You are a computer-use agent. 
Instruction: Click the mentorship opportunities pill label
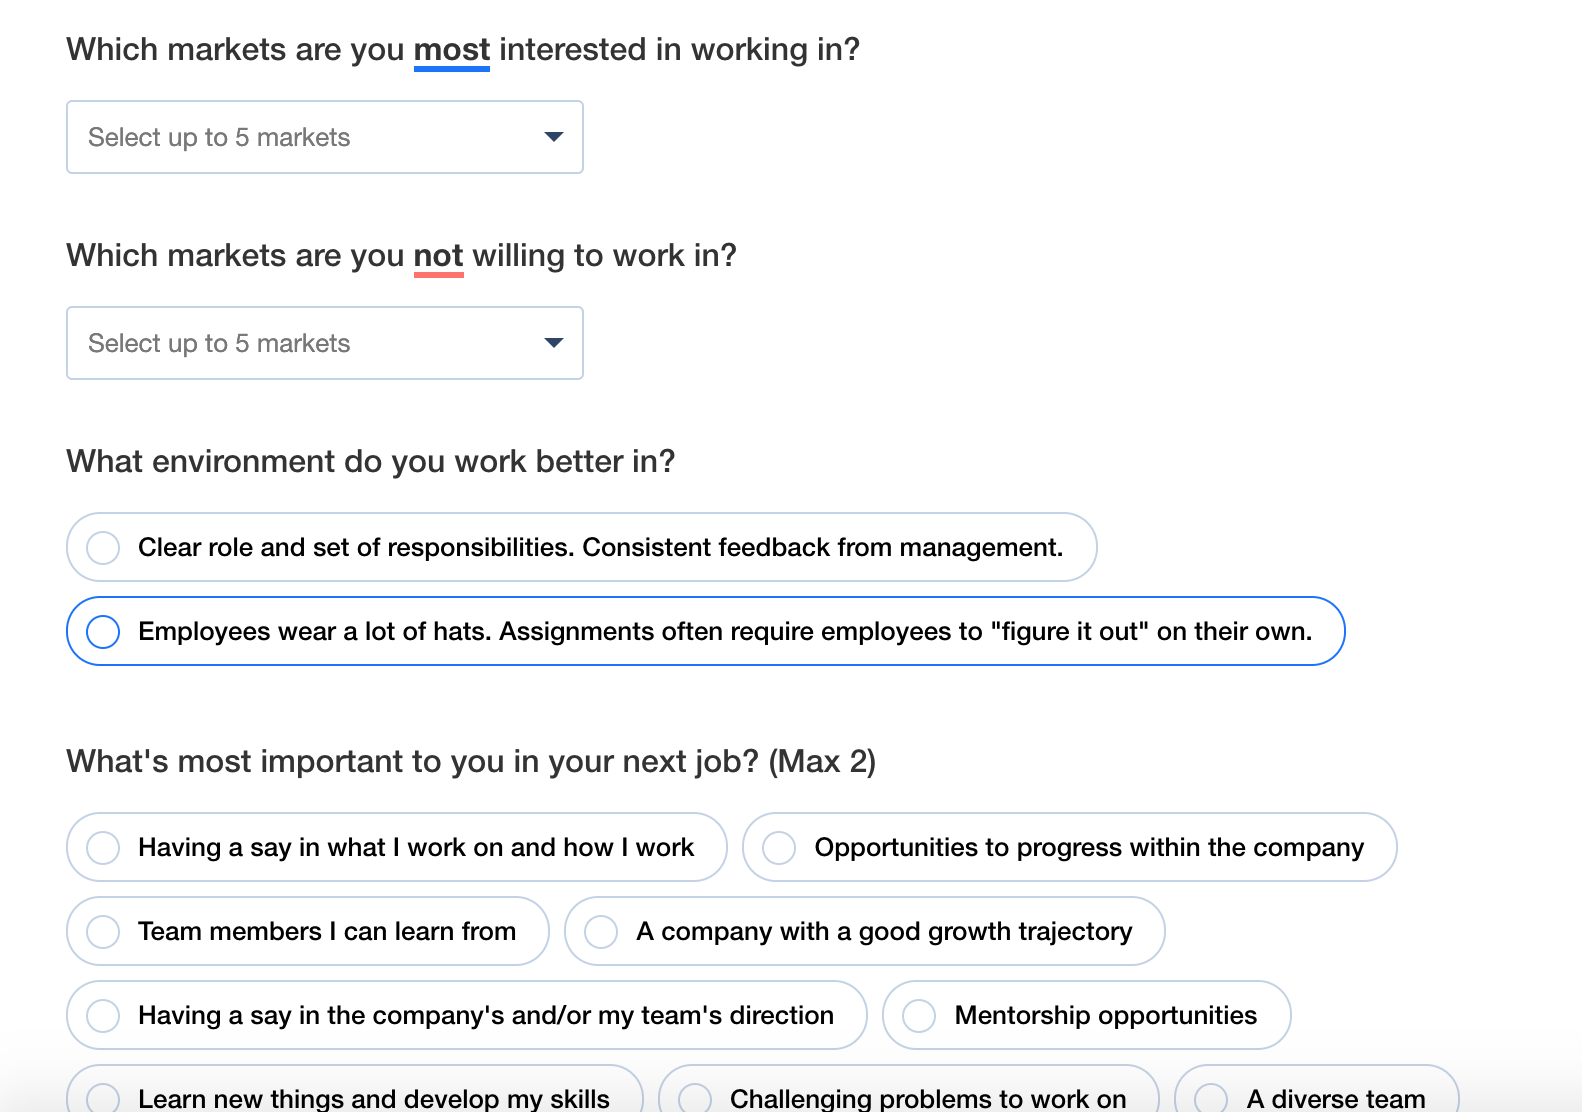click(1105, 1015)
